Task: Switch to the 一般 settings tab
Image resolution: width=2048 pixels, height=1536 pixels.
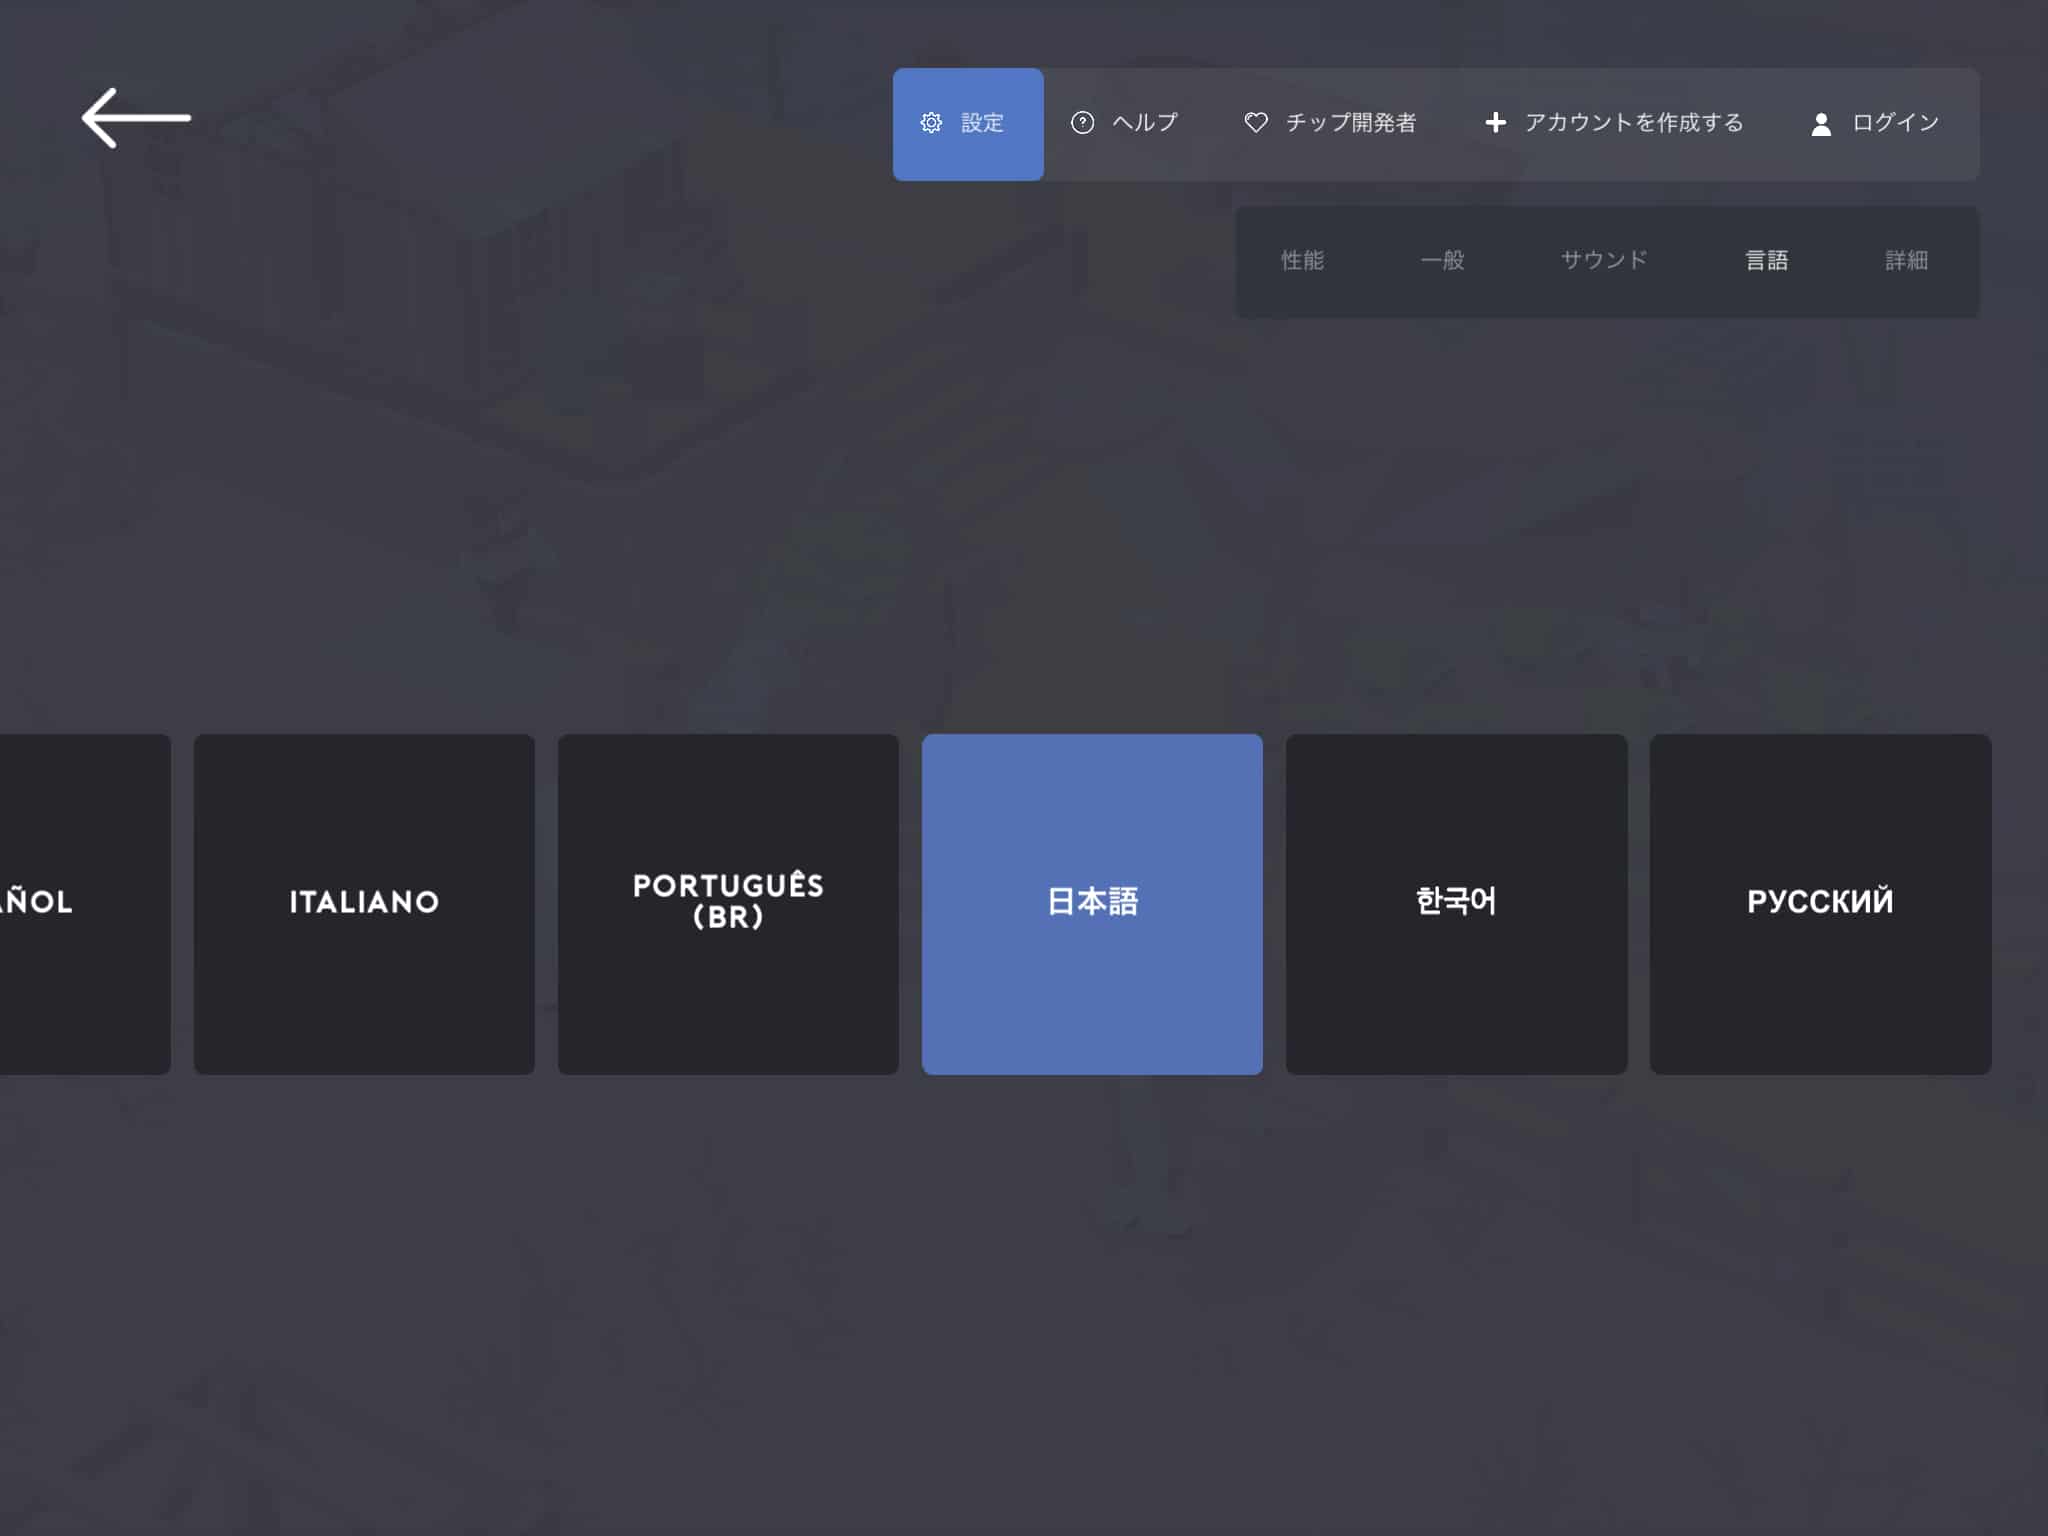Action: click(x=1444, y=261)
